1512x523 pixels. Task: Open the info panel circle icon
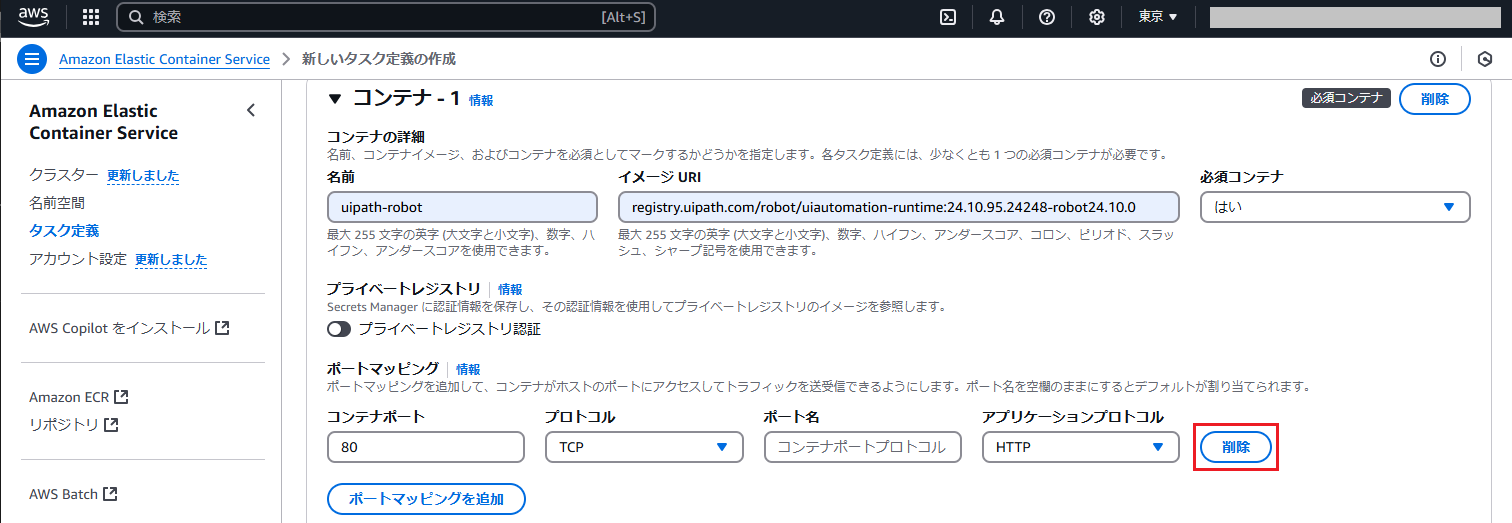click(x=1438, y=59)
